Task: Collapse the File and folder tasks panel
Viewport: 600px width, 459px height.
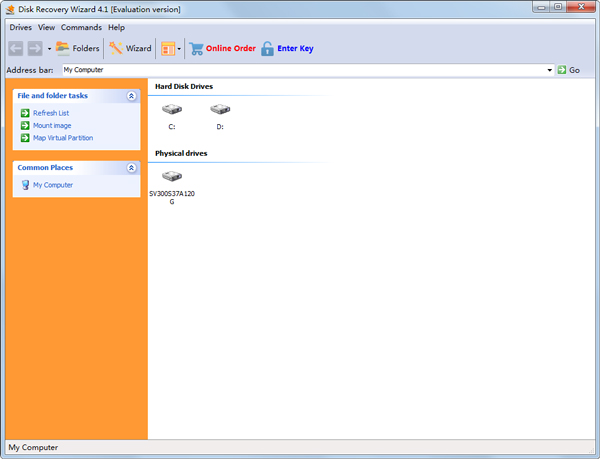Action: [x=131, y=96]
